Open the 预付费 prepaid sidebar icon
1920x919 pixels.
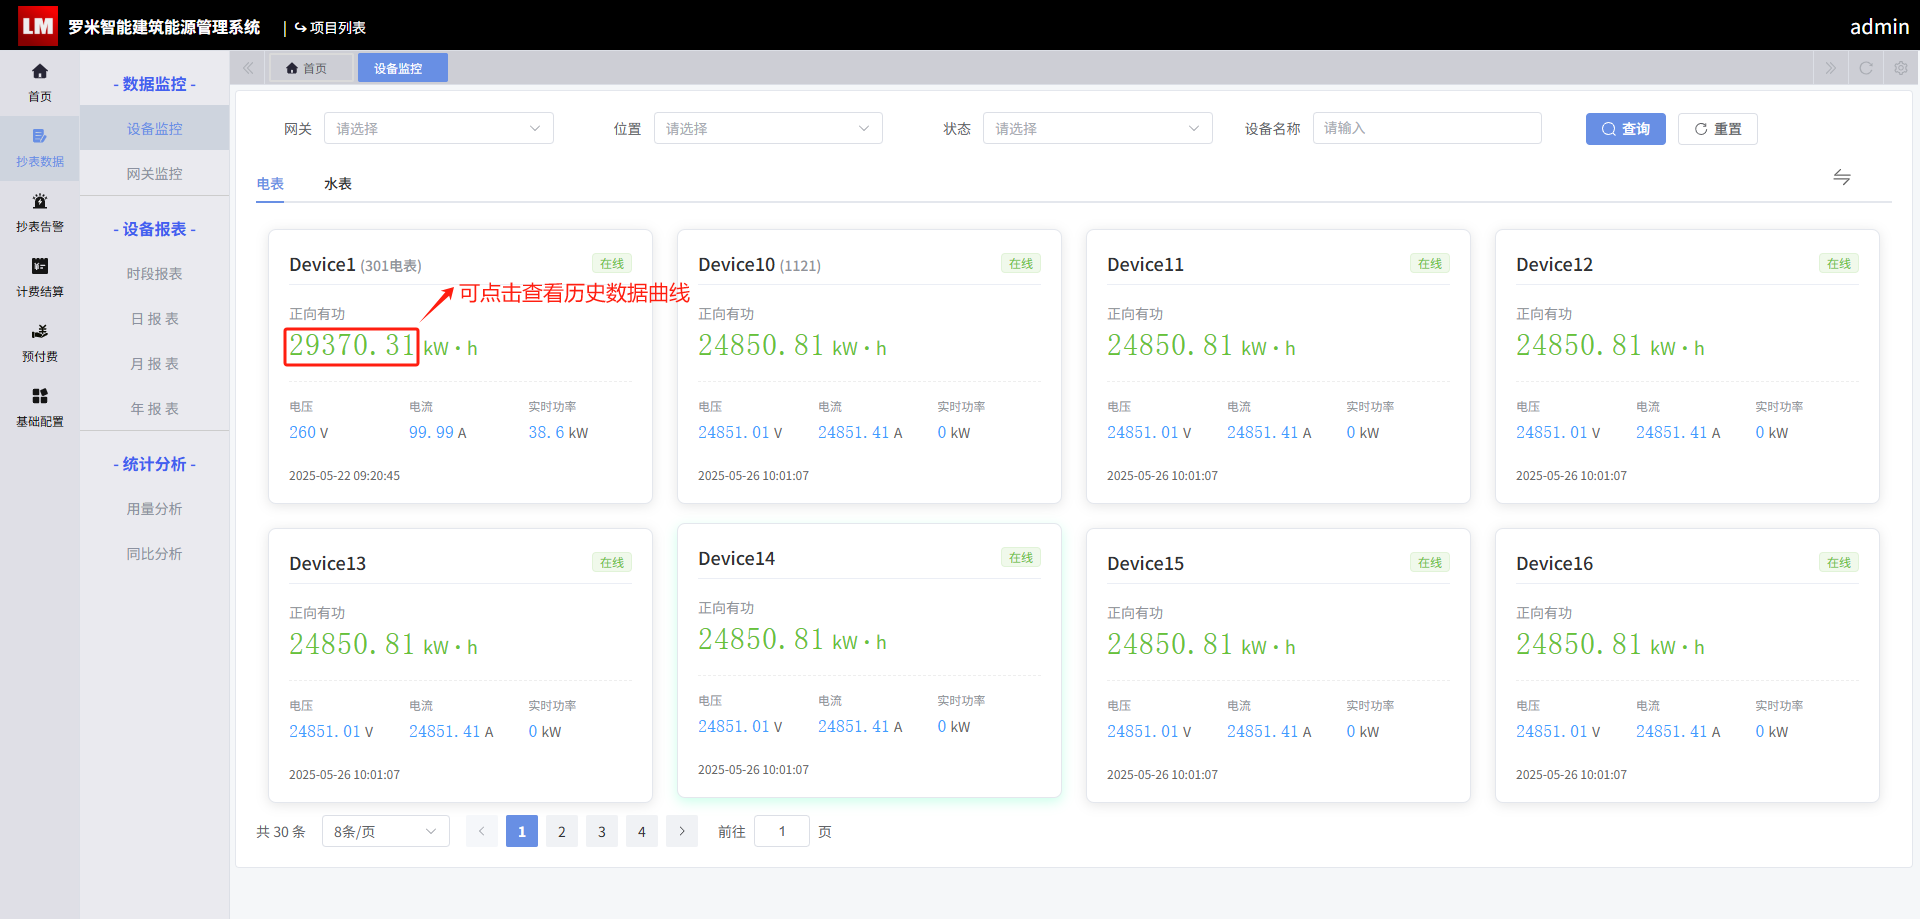click(x=40, y=331)
